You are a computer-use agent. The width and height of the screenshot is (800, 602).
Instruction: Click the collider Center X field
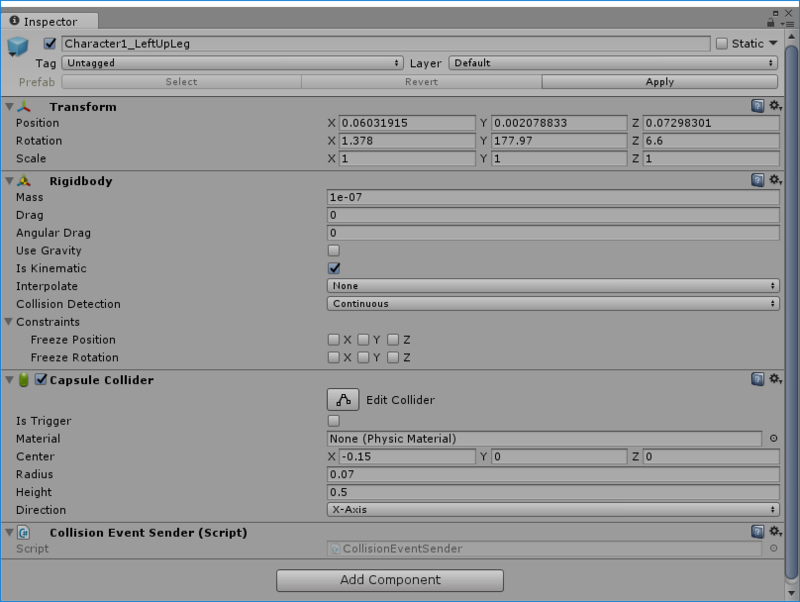407,457
